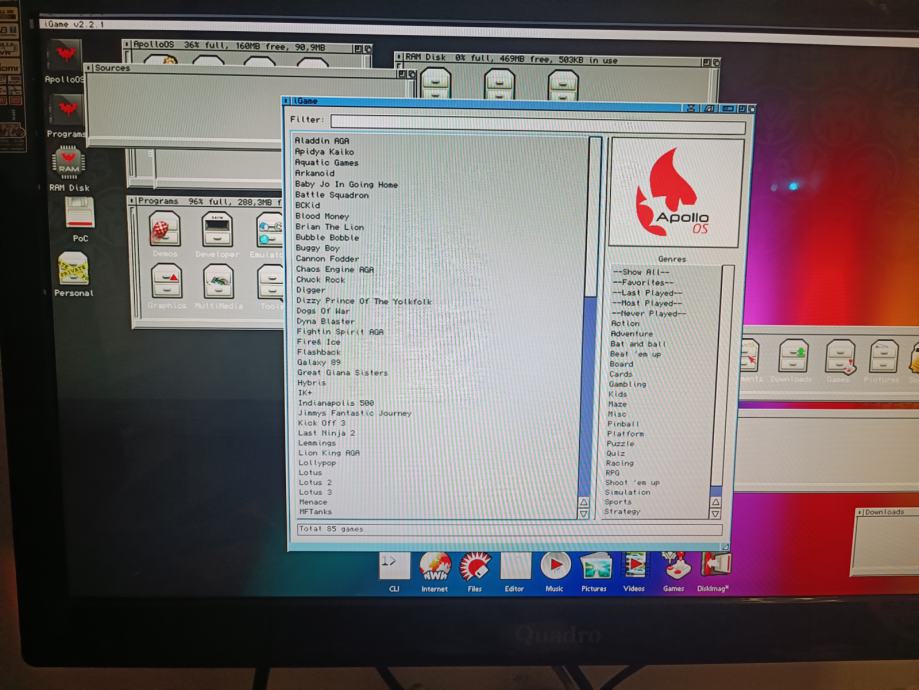Select Arkanoid in game list
The image size is (919, 690).
click(x=314, y=173)
